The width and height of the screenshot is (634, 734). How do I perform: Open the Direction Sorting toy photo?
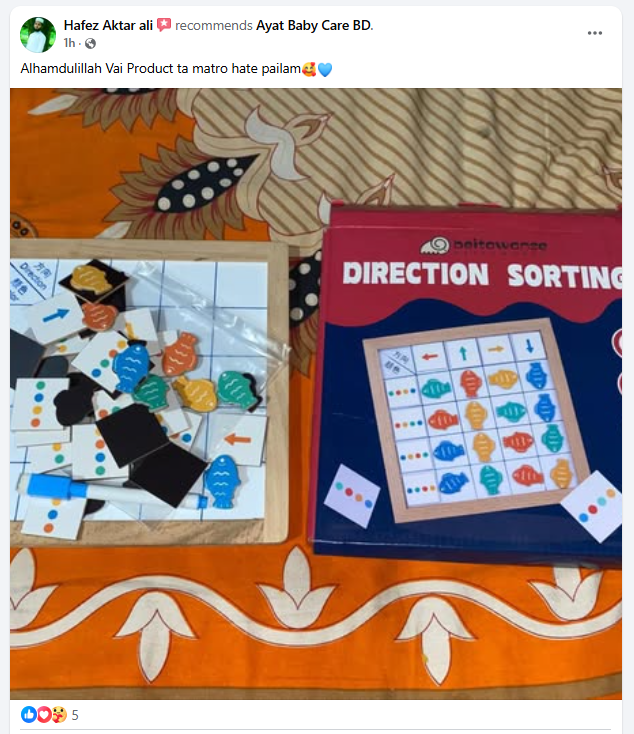point(316,394)
